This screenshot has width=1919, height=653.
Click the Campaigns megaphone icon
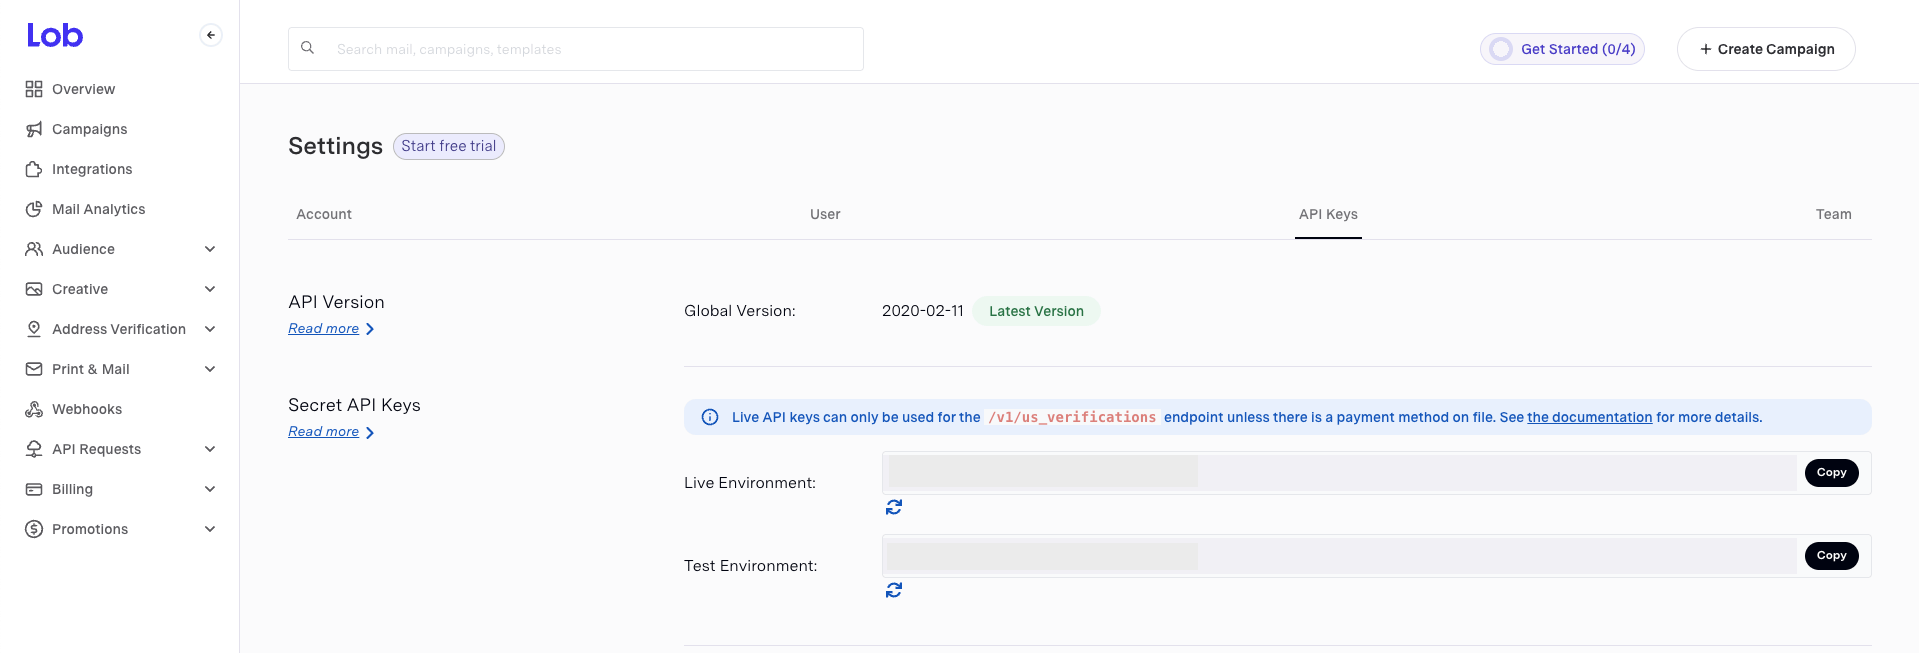click(x=34, y=129)
